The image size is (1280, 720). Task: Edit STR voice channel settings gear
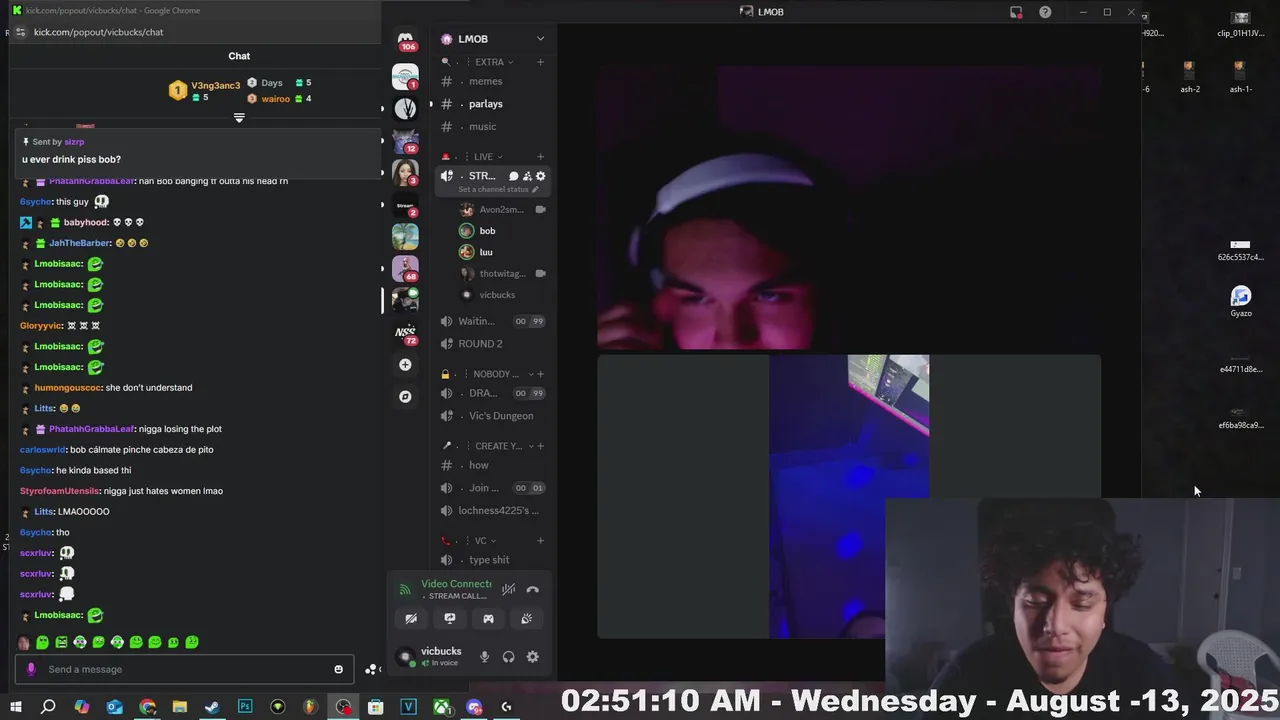tap(541, 176)
